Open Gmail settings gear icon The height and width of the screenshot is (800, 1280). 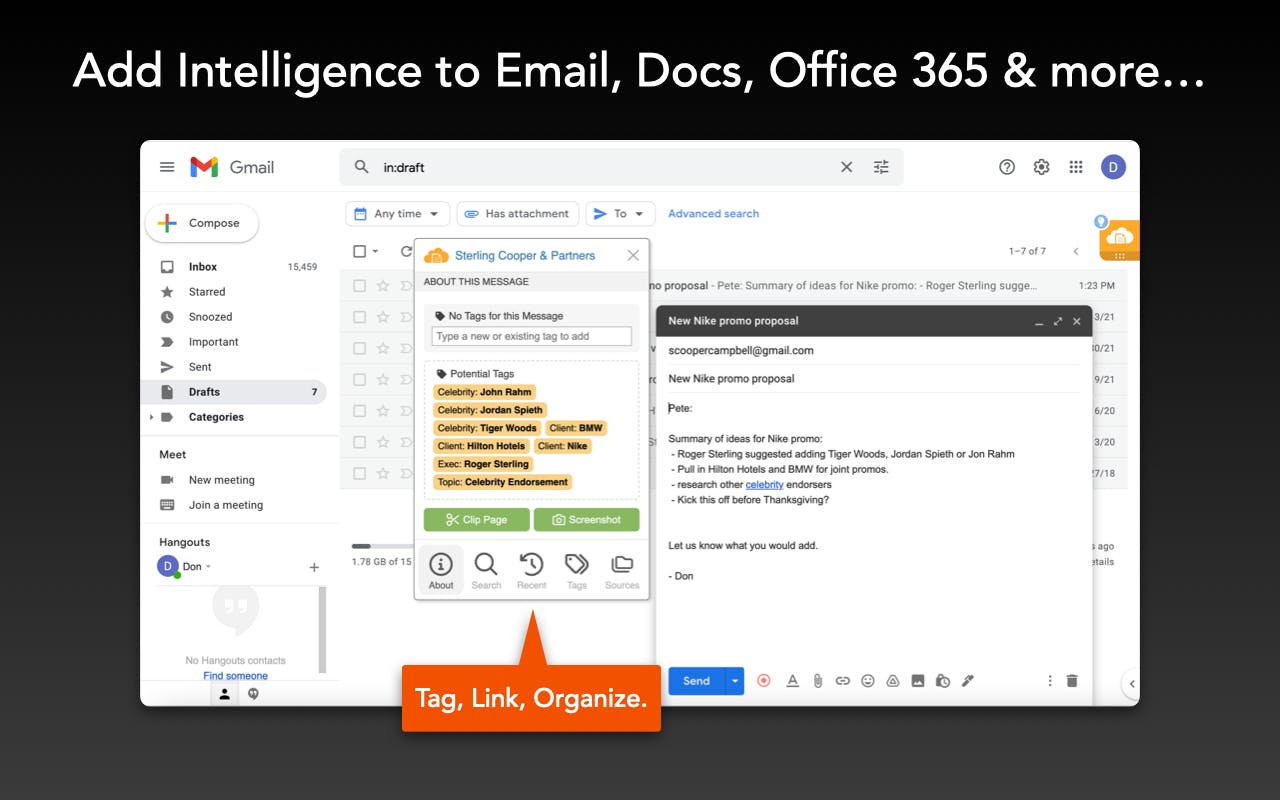[1041, 167]
